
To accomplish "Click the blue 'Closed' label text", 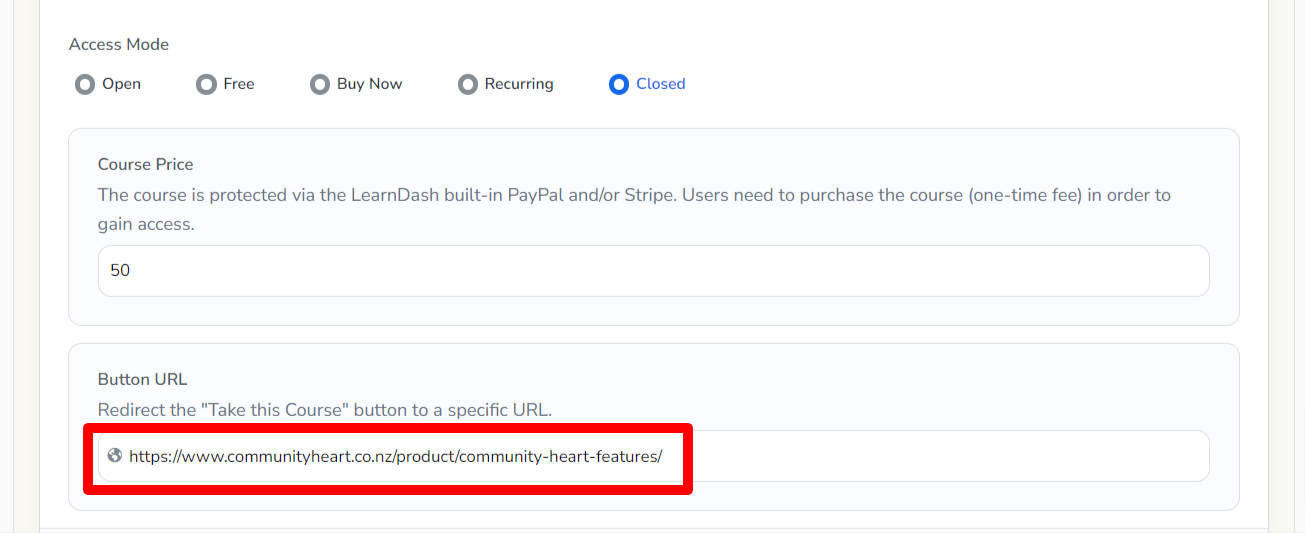I will tap(661, 84).
